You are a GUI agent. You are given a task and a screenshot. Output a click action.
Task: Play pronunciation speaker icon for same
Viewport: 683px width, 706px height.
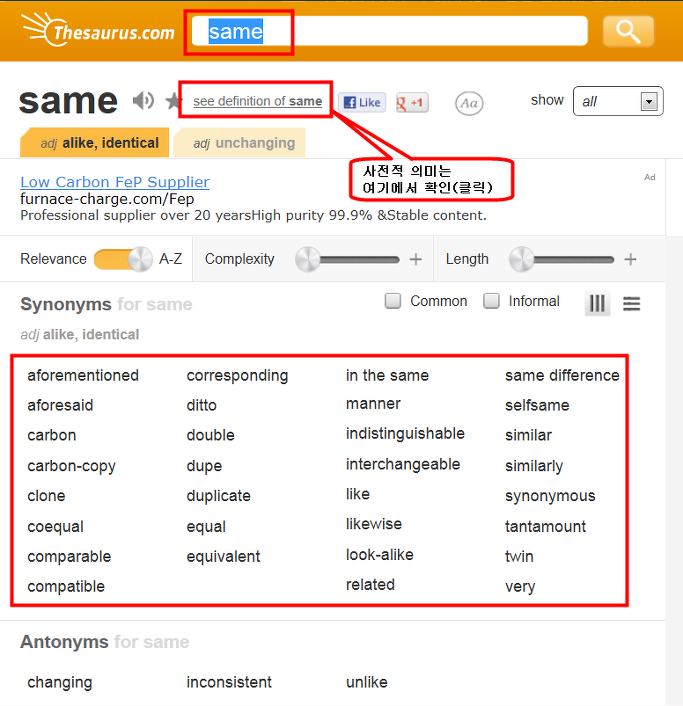[144, 101]
